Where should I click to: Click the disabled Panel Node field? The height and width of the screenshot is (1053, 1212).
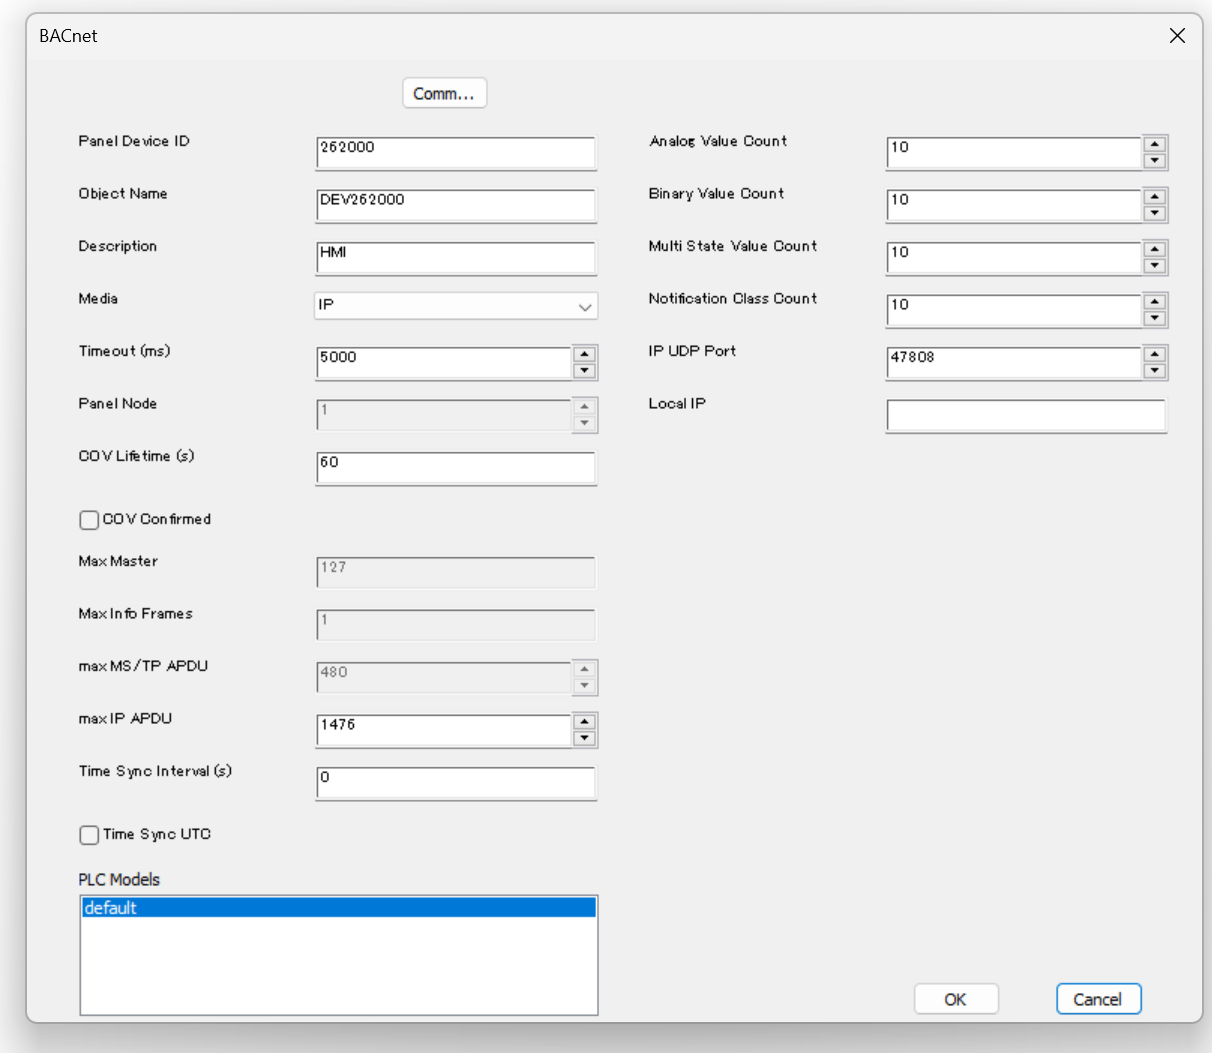(444, 415)
